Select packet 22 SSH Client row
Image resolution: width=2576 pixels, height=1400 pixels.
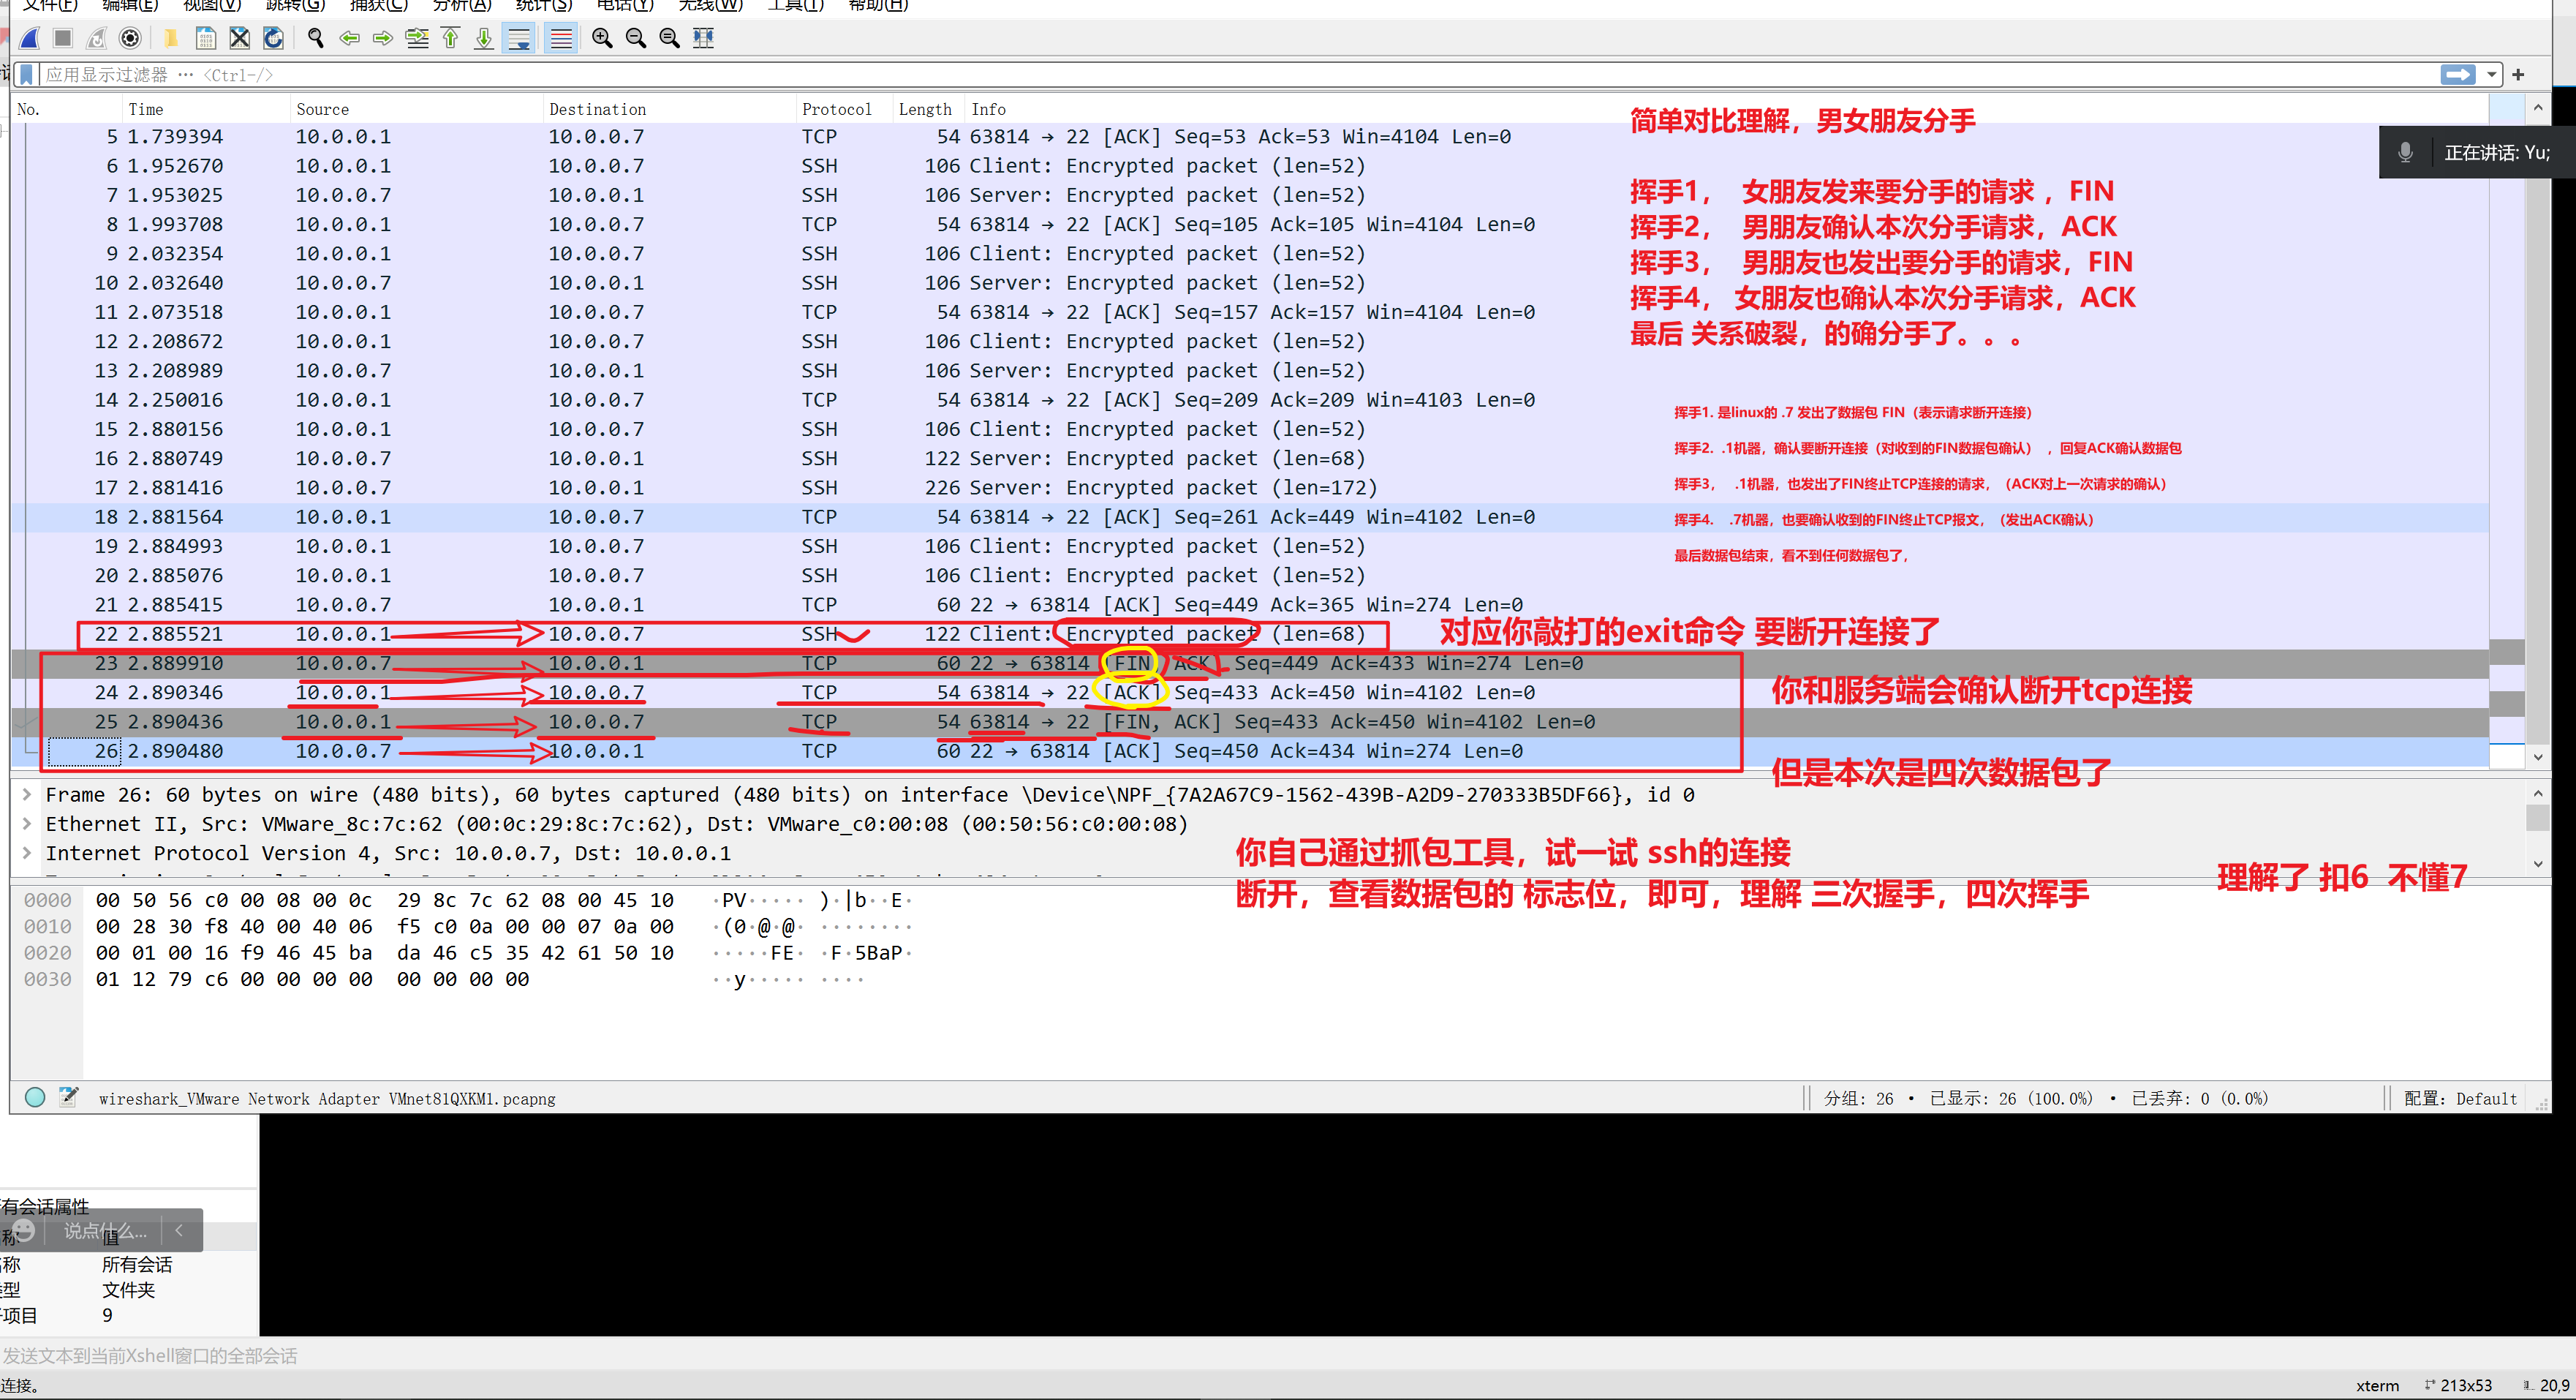[x=1250, y=634]
